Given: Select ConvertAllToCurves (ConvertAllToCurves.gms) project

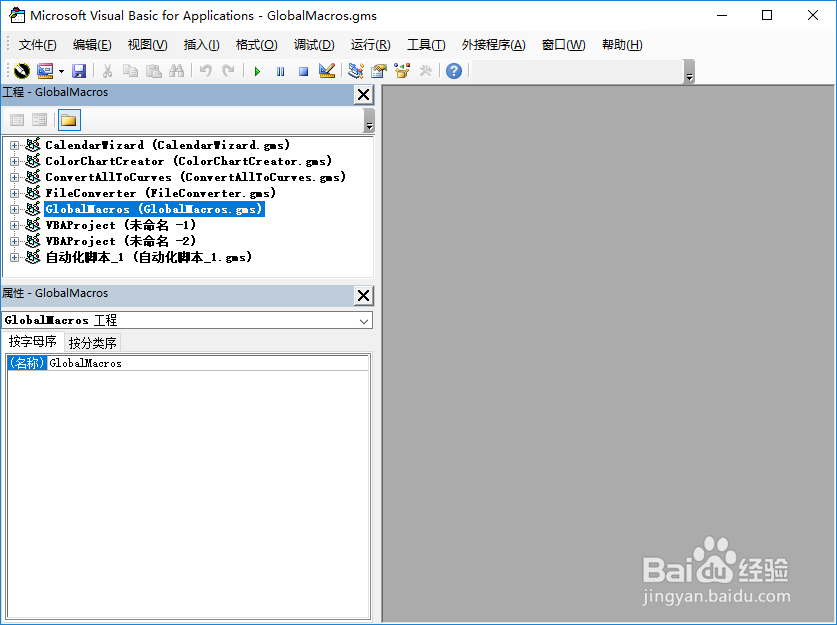Looking at the screenshot, I should 195,177.
